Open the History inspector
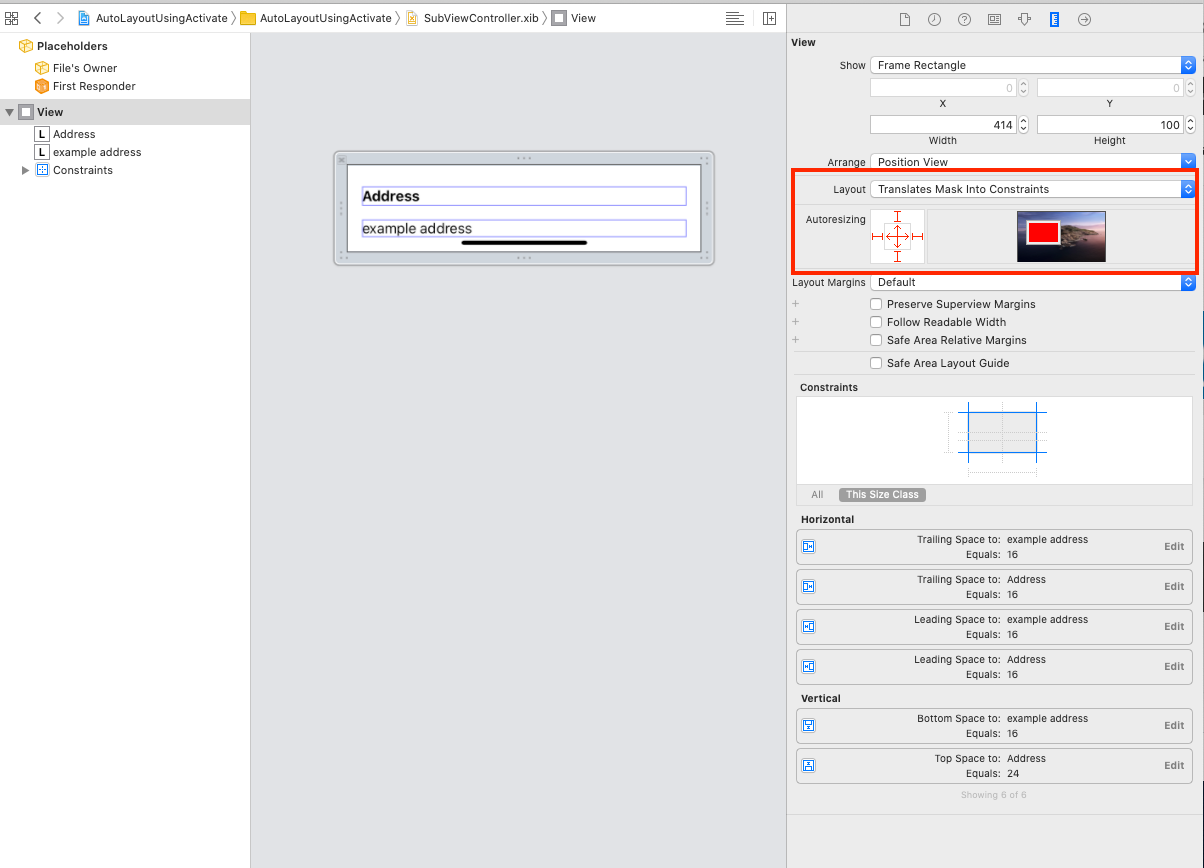Image resolution: width=1204 pixels, height=868 pixels. point(934,18)
